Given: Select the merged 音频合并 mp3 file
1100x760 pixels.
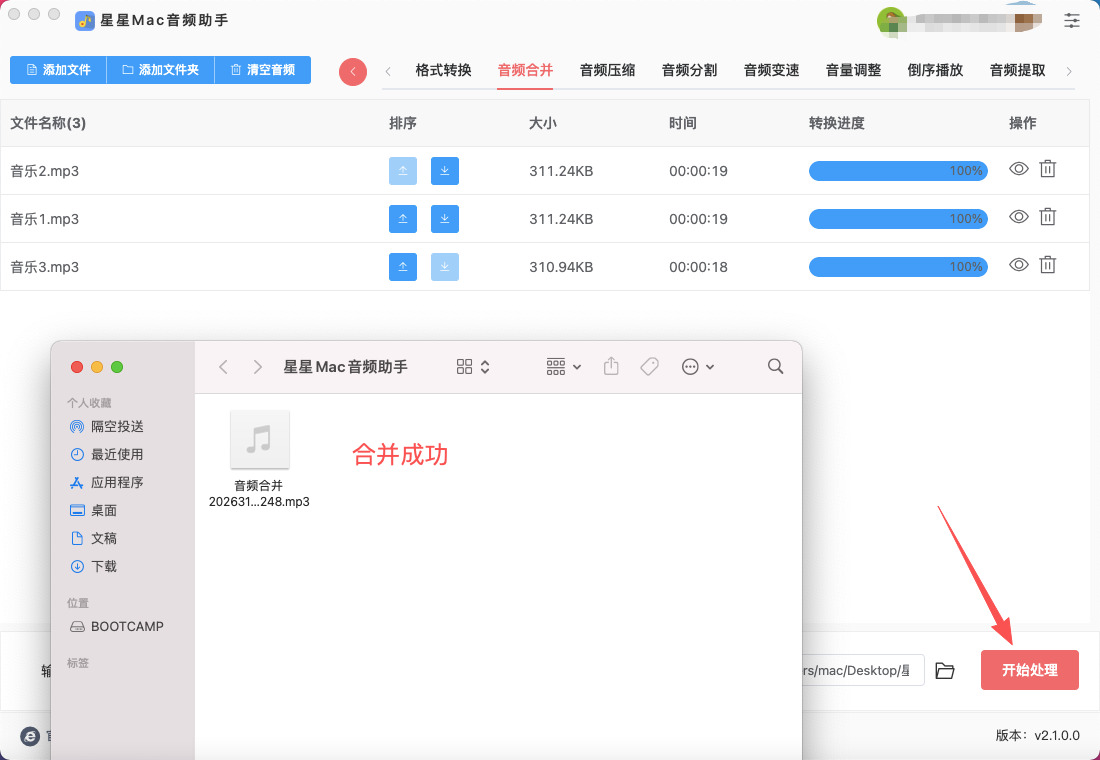Looking at the screenshot, I should point(259,440).
